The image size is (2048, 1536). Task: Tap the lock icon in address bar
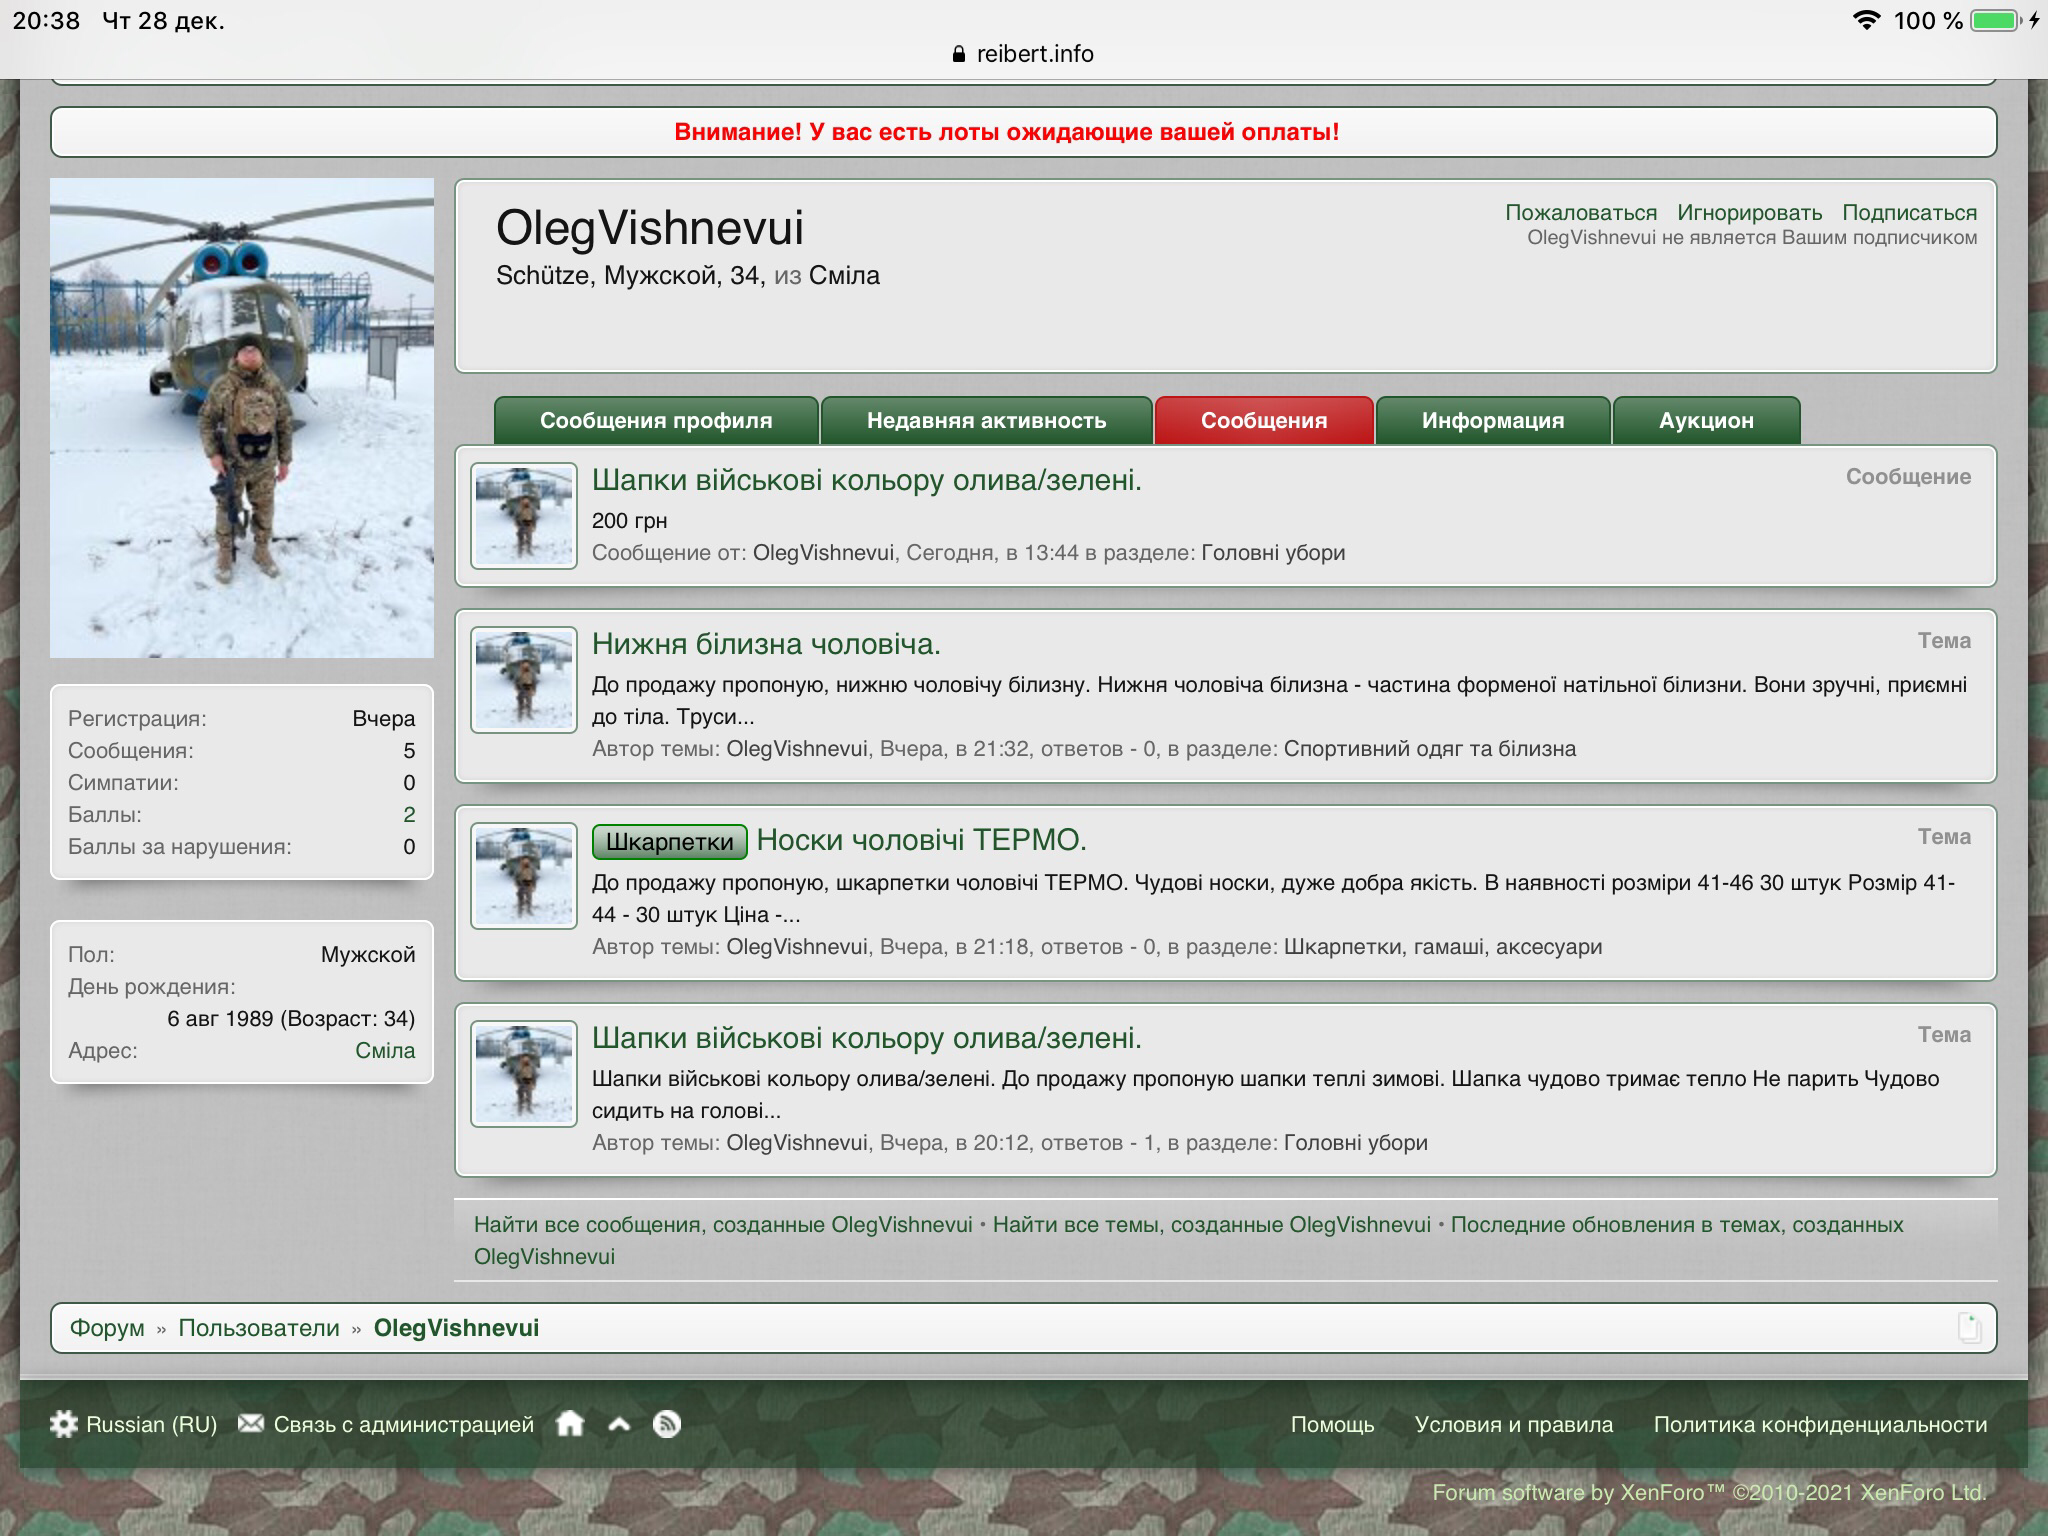click(960, 54)
